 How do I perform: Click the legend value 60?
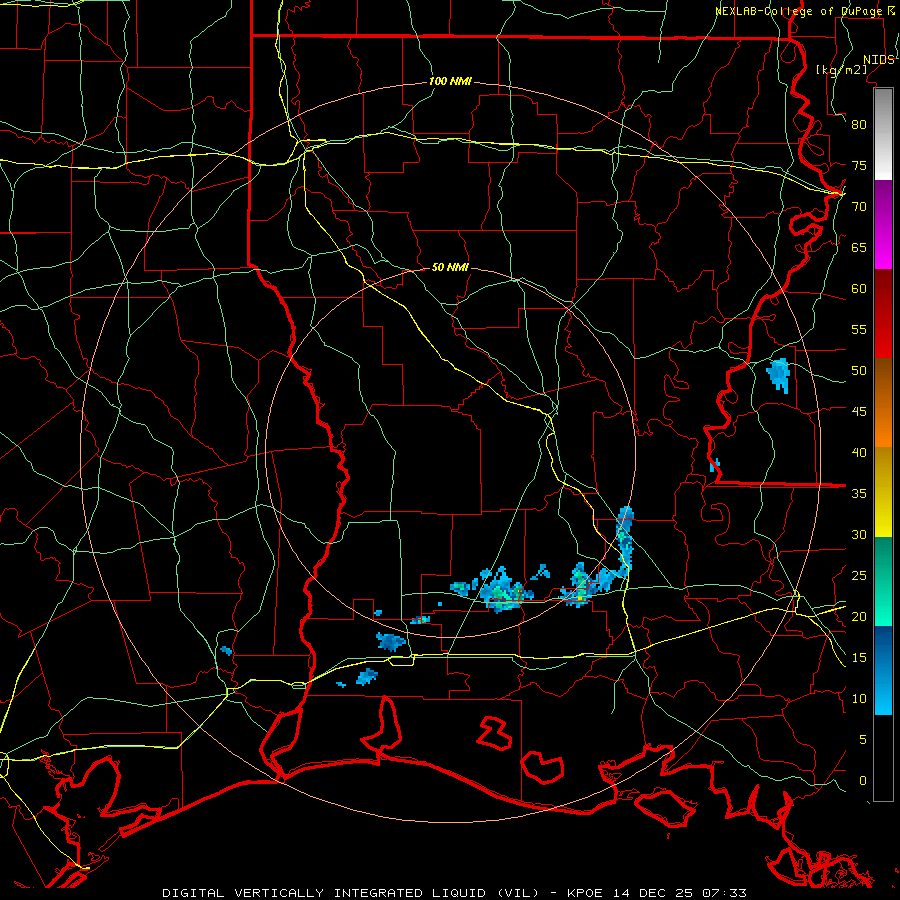click(x=859, y=289)
